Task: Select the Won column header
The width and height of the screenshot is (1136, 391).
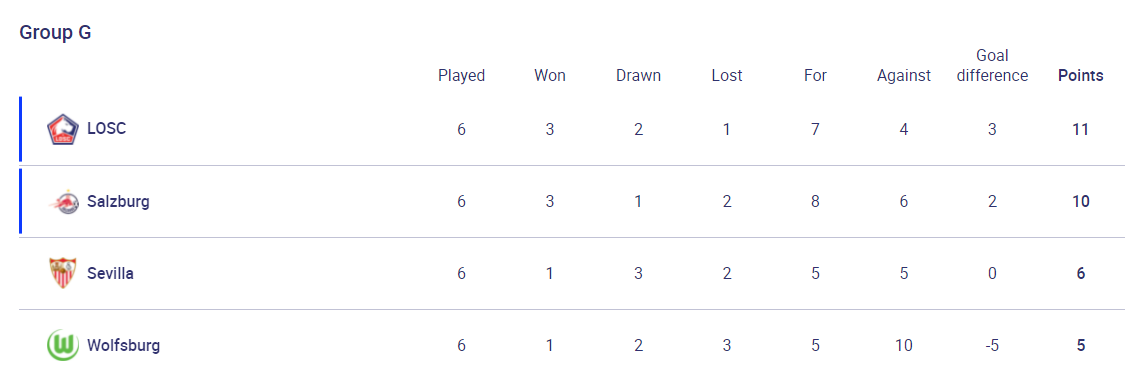Action: pyautogui.click(x=550, y=75)
